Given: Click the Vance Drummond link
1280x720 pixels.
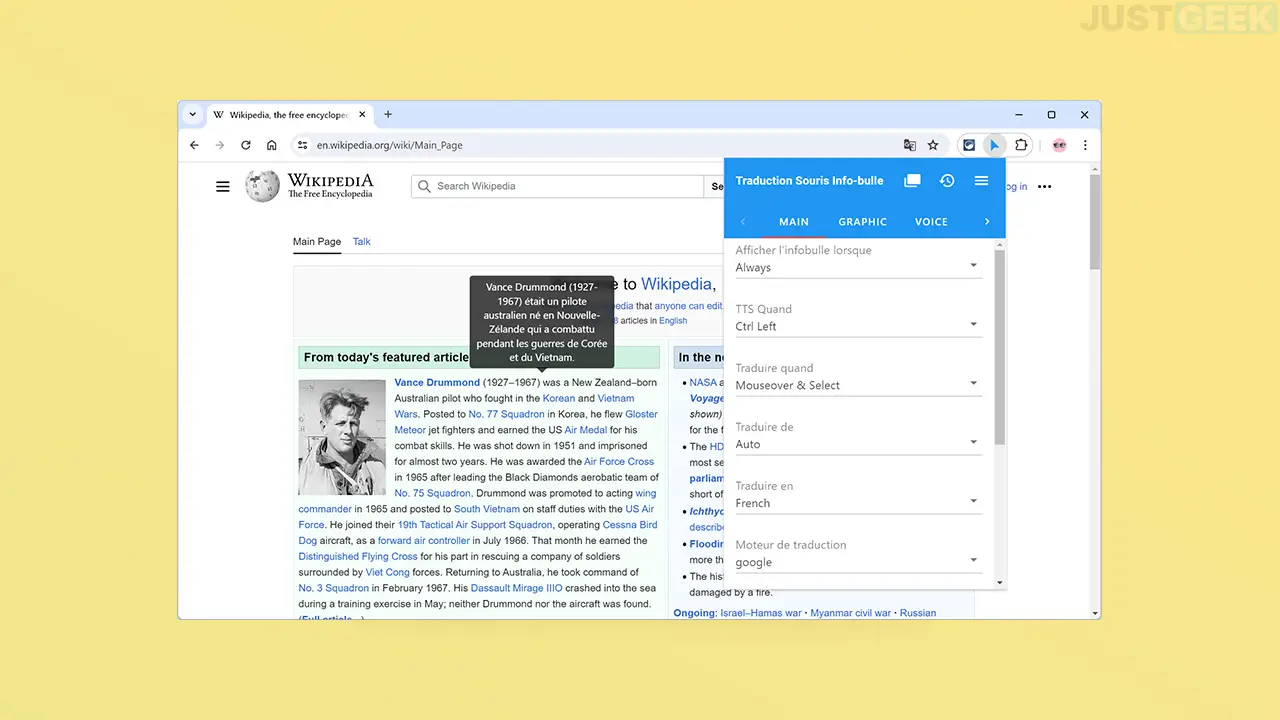Looking at the screenshot, I should click(437, 383).
